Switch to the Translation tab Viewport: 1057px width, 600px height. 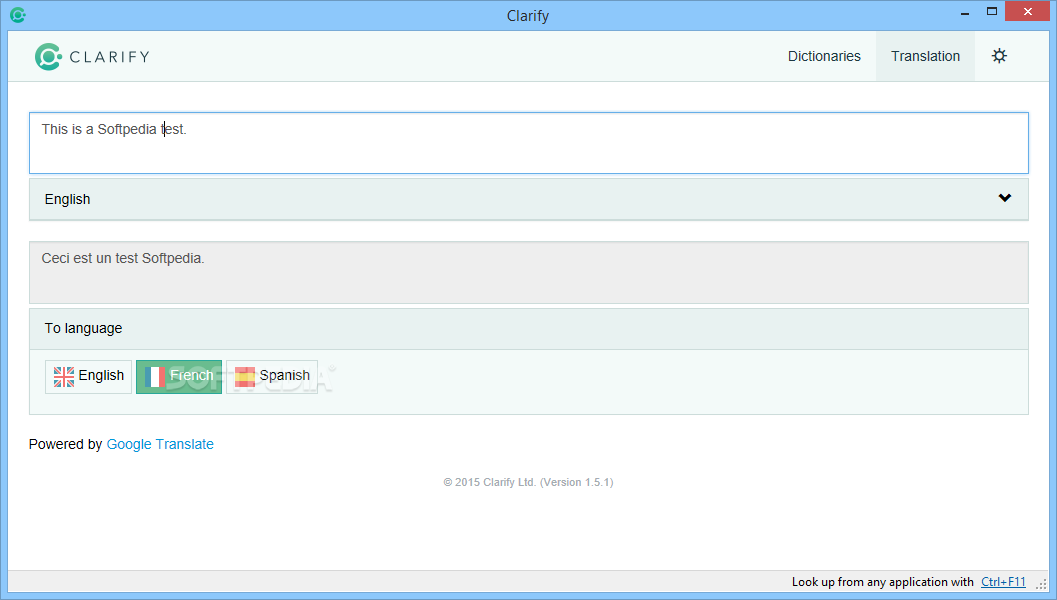tap(925, 57)
